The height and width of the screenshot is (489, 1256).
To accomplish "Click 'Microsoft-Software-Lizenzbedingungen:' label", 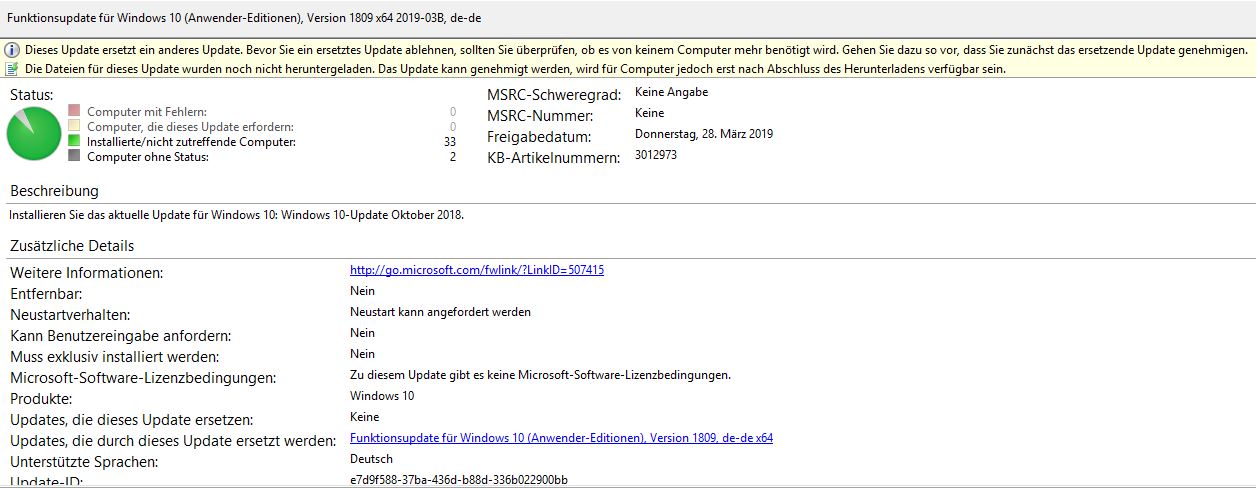I will [x=143, y=378].
